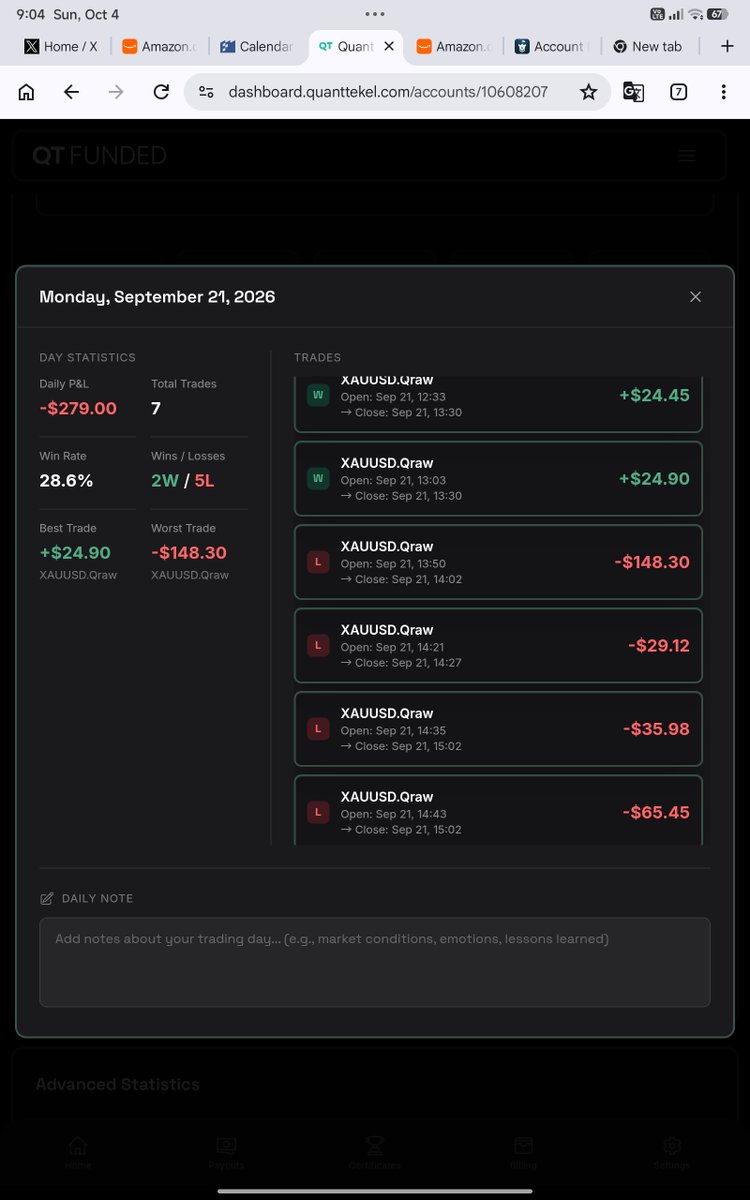Tap the browser Home icon
Screen dimensions: 750x1200
click(x=27, y=92)
